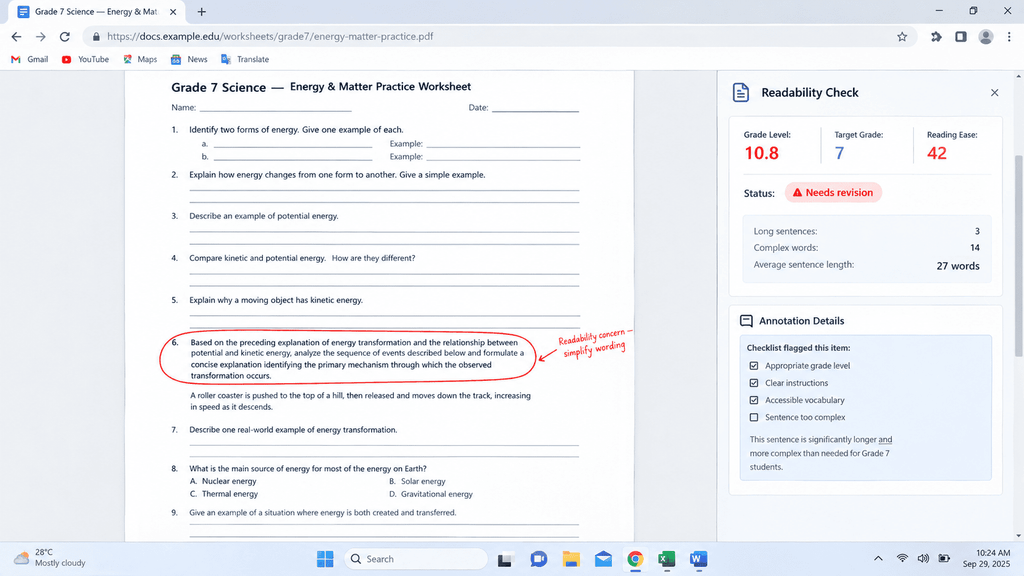Open Maps bookmark
Viewport: 1024px width, 576px height.
tap(140, 59)
